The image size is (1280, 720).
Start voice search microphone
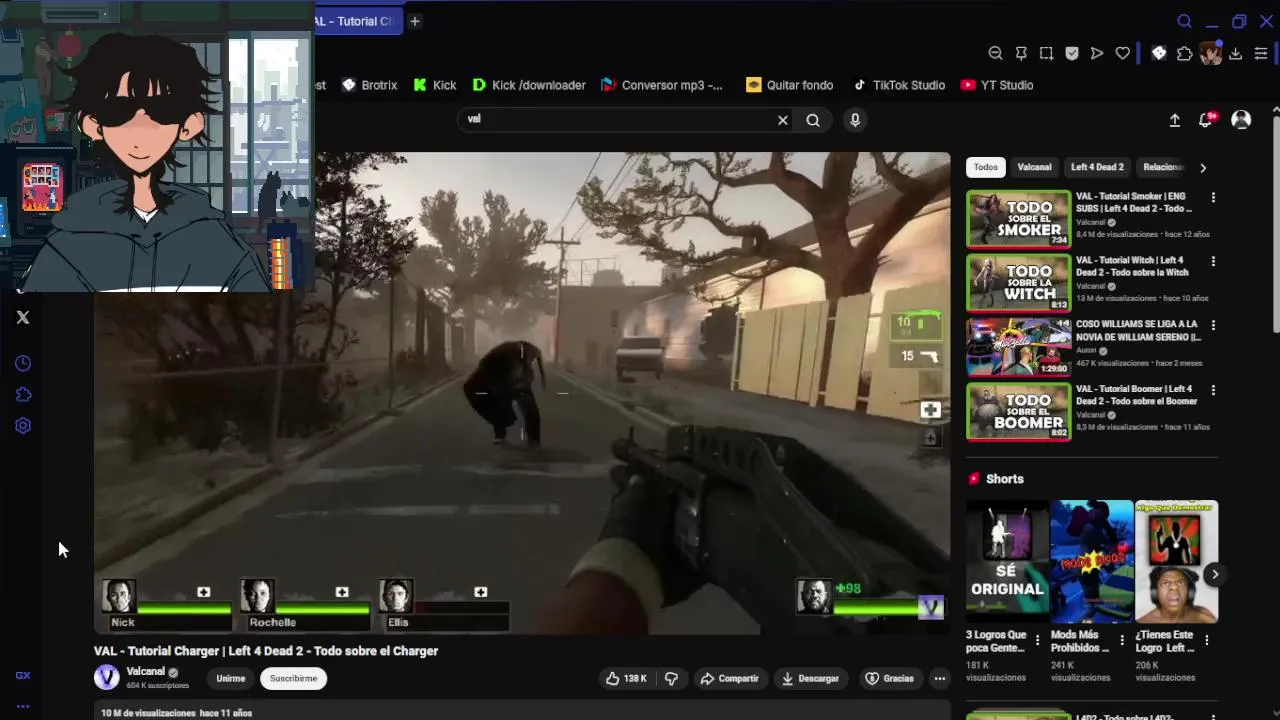point(855,120)
